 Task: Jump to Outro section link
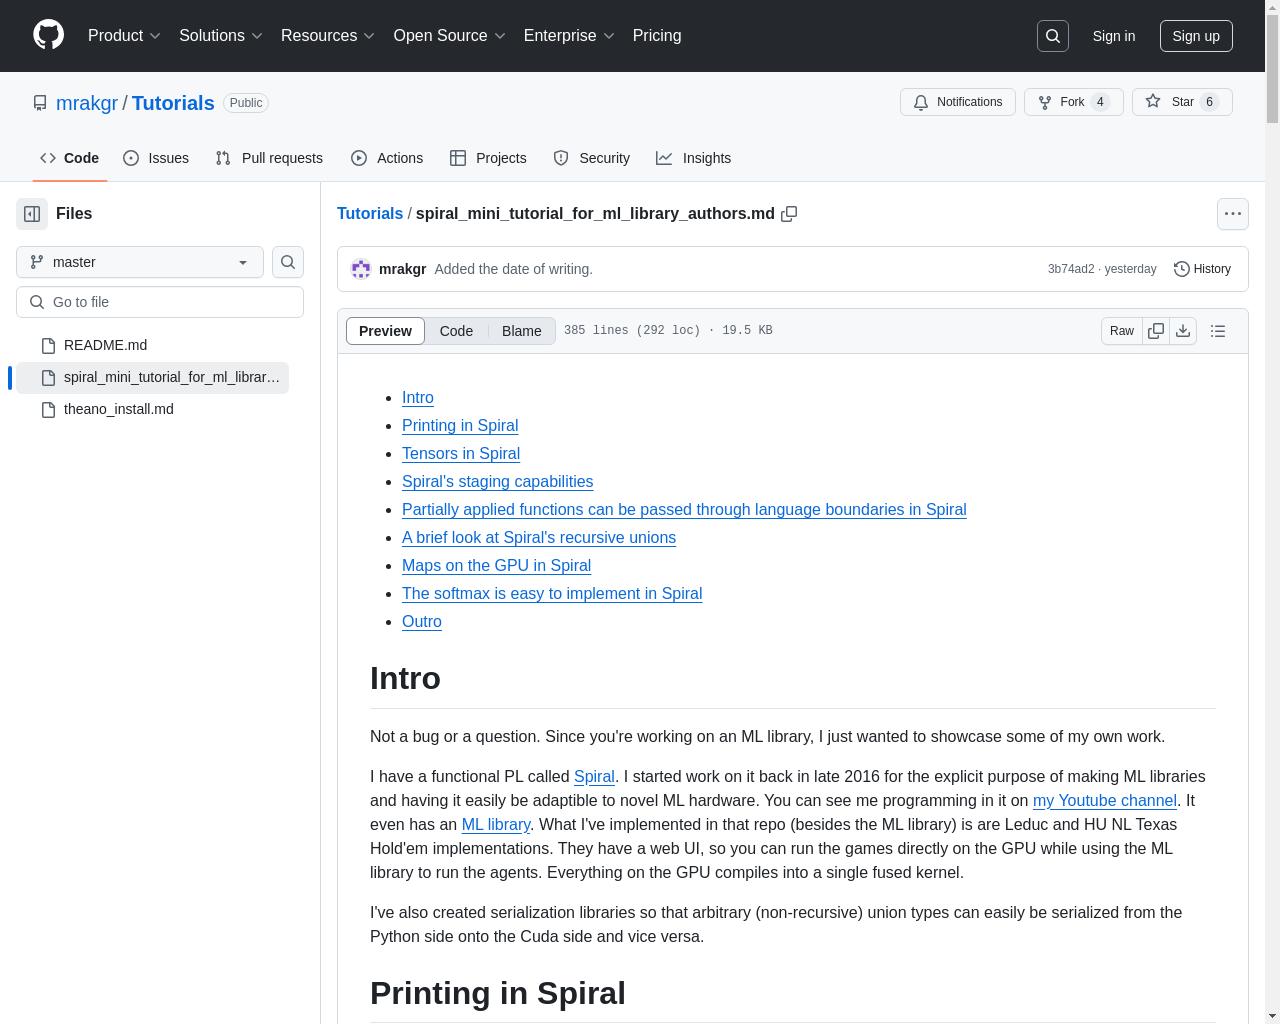point(422,622)
